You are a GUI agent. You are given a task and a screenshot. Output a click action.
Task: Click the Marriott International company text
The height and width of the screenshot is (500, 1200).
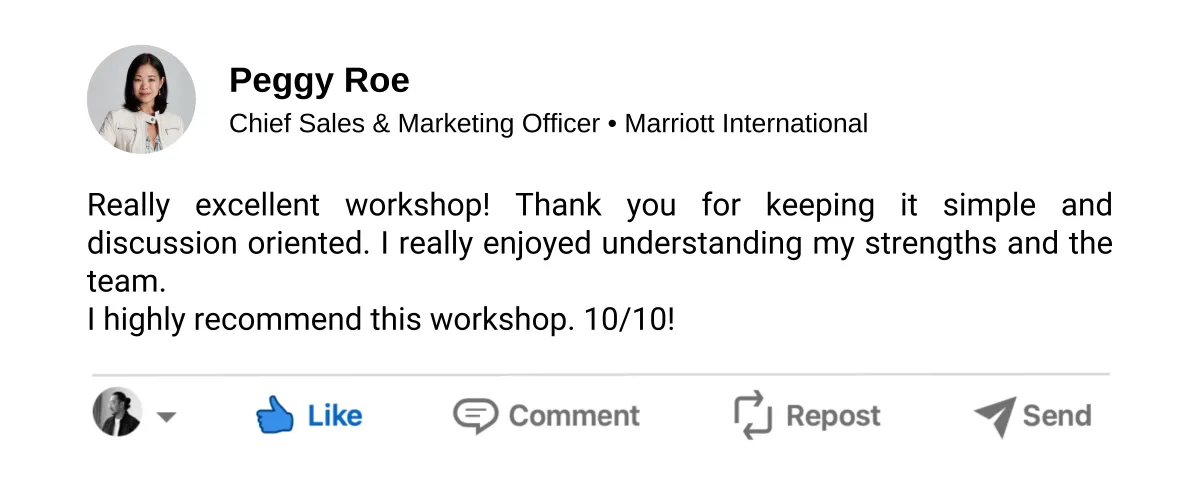click(746, 124)
